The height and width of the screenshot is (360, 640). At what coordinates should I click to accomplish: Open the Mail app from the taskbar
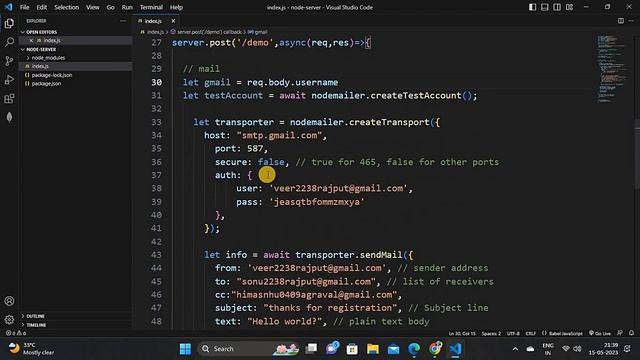tap(393, 349)
